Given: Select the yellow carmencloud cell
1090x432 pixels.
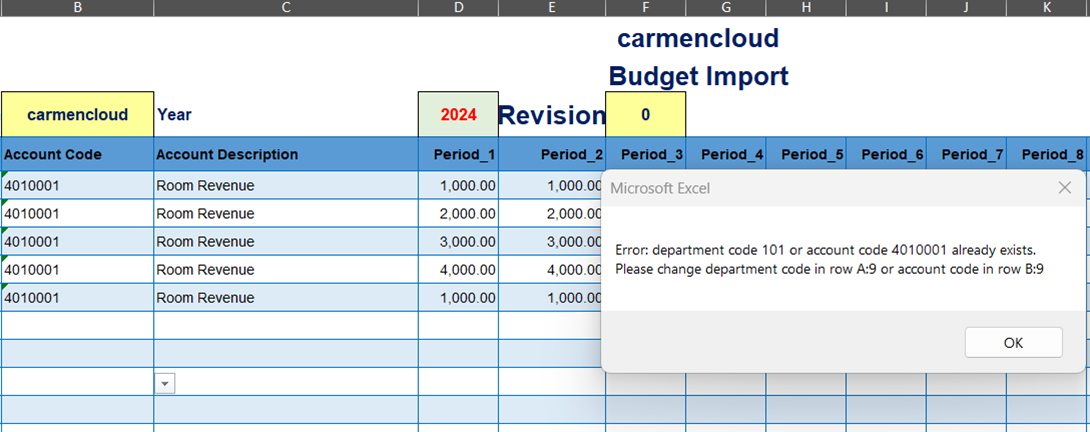Looking at the screenshot, I should 77,115.
